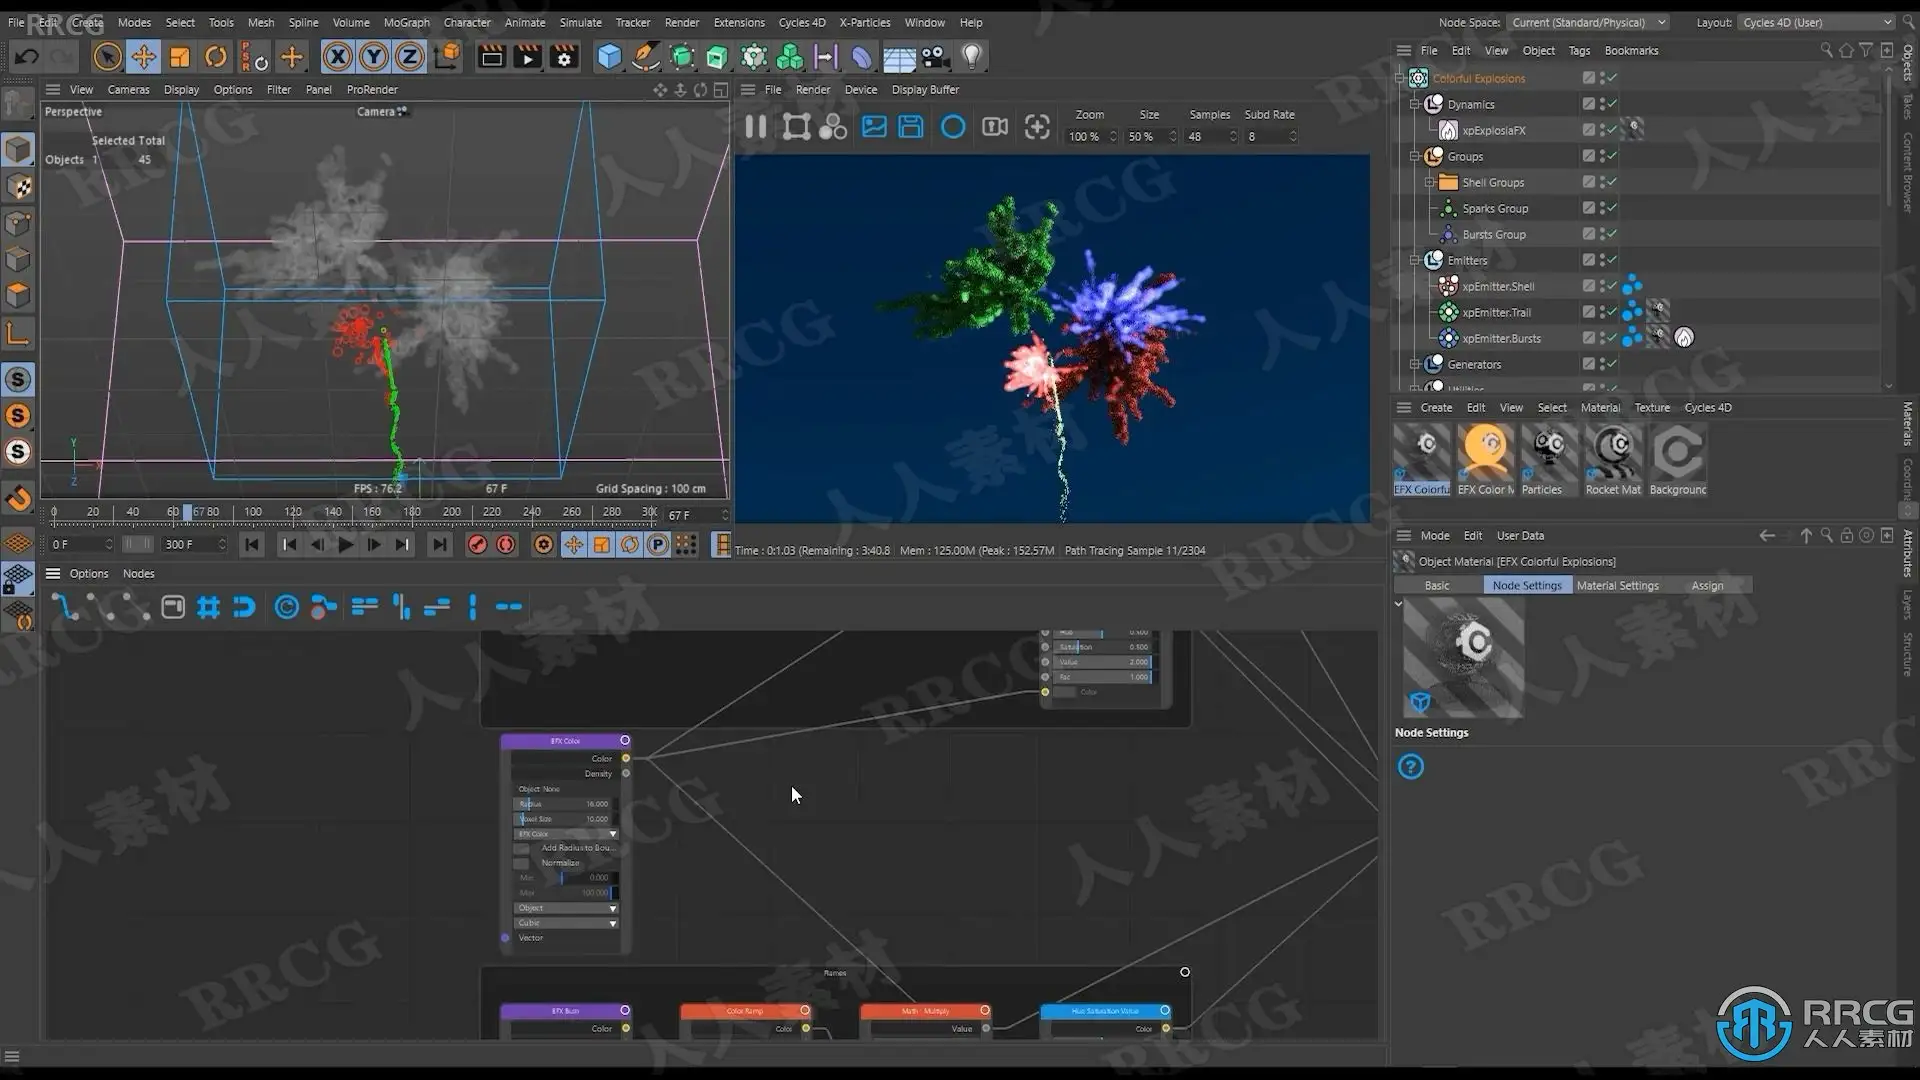Toggle visibility dots of xpEmitter.Shell
This screenshot has width=1920, height=1080.
[x=1603, y=286]
